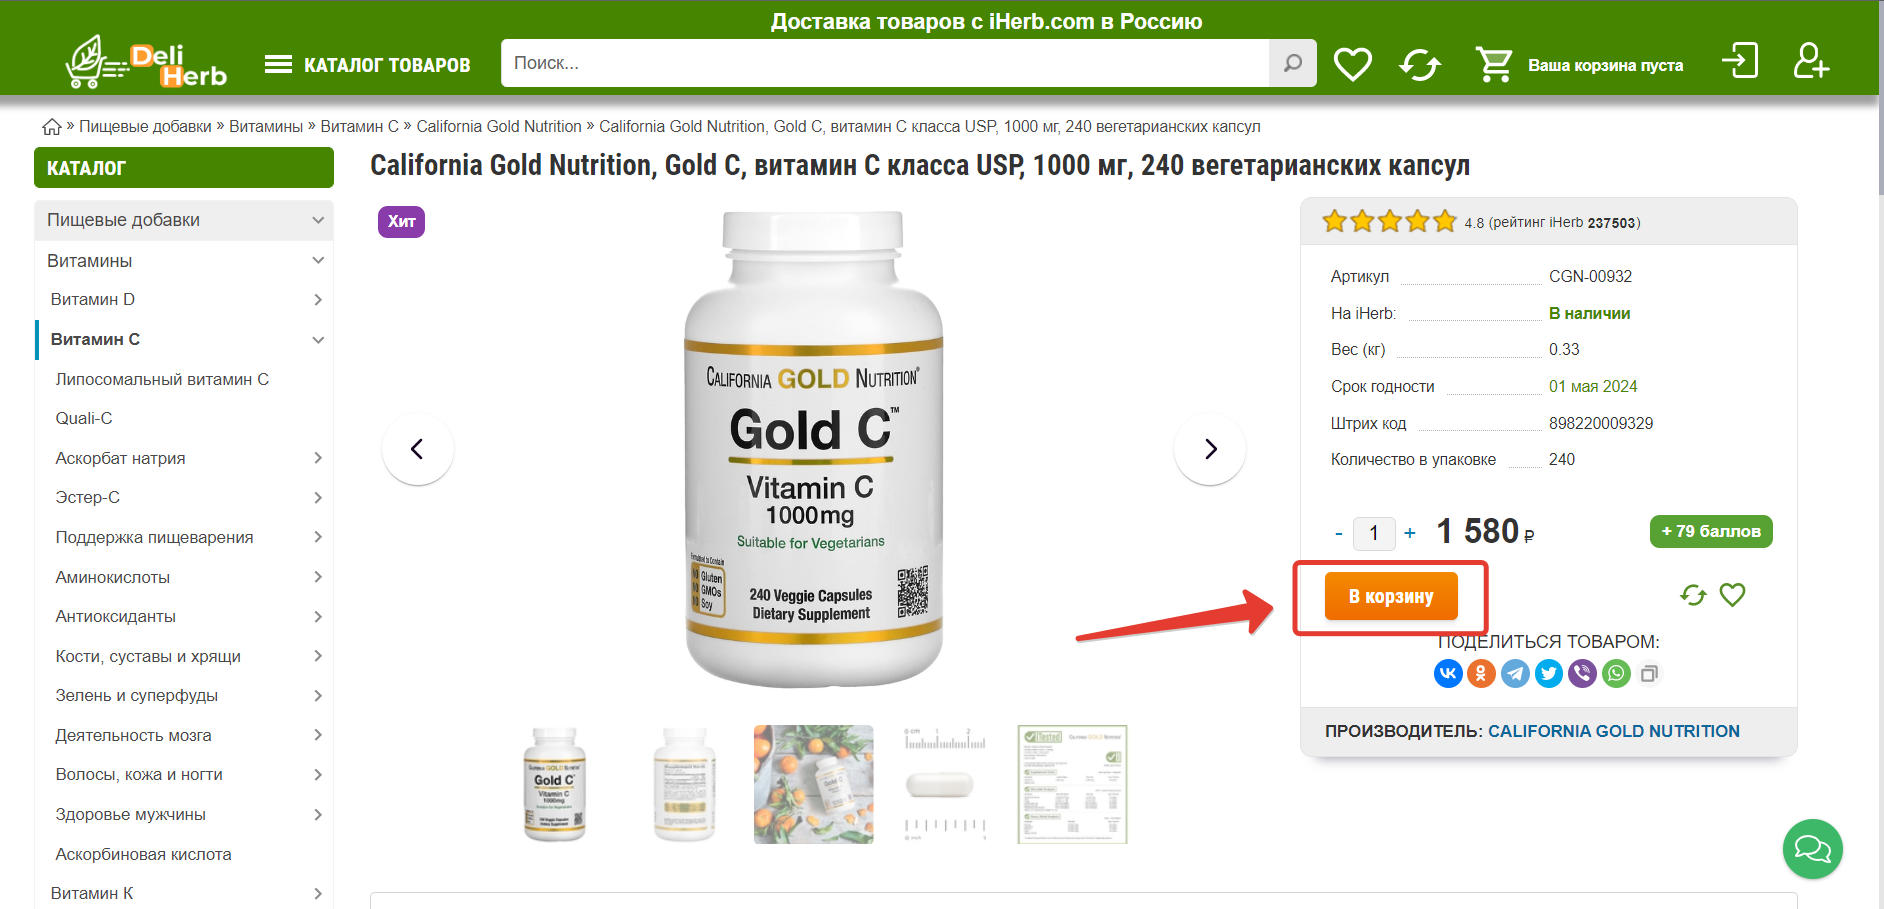Click the login door icon
Screen dimensions: 1884x909
pyautogui.click(x=1740, y=60)
